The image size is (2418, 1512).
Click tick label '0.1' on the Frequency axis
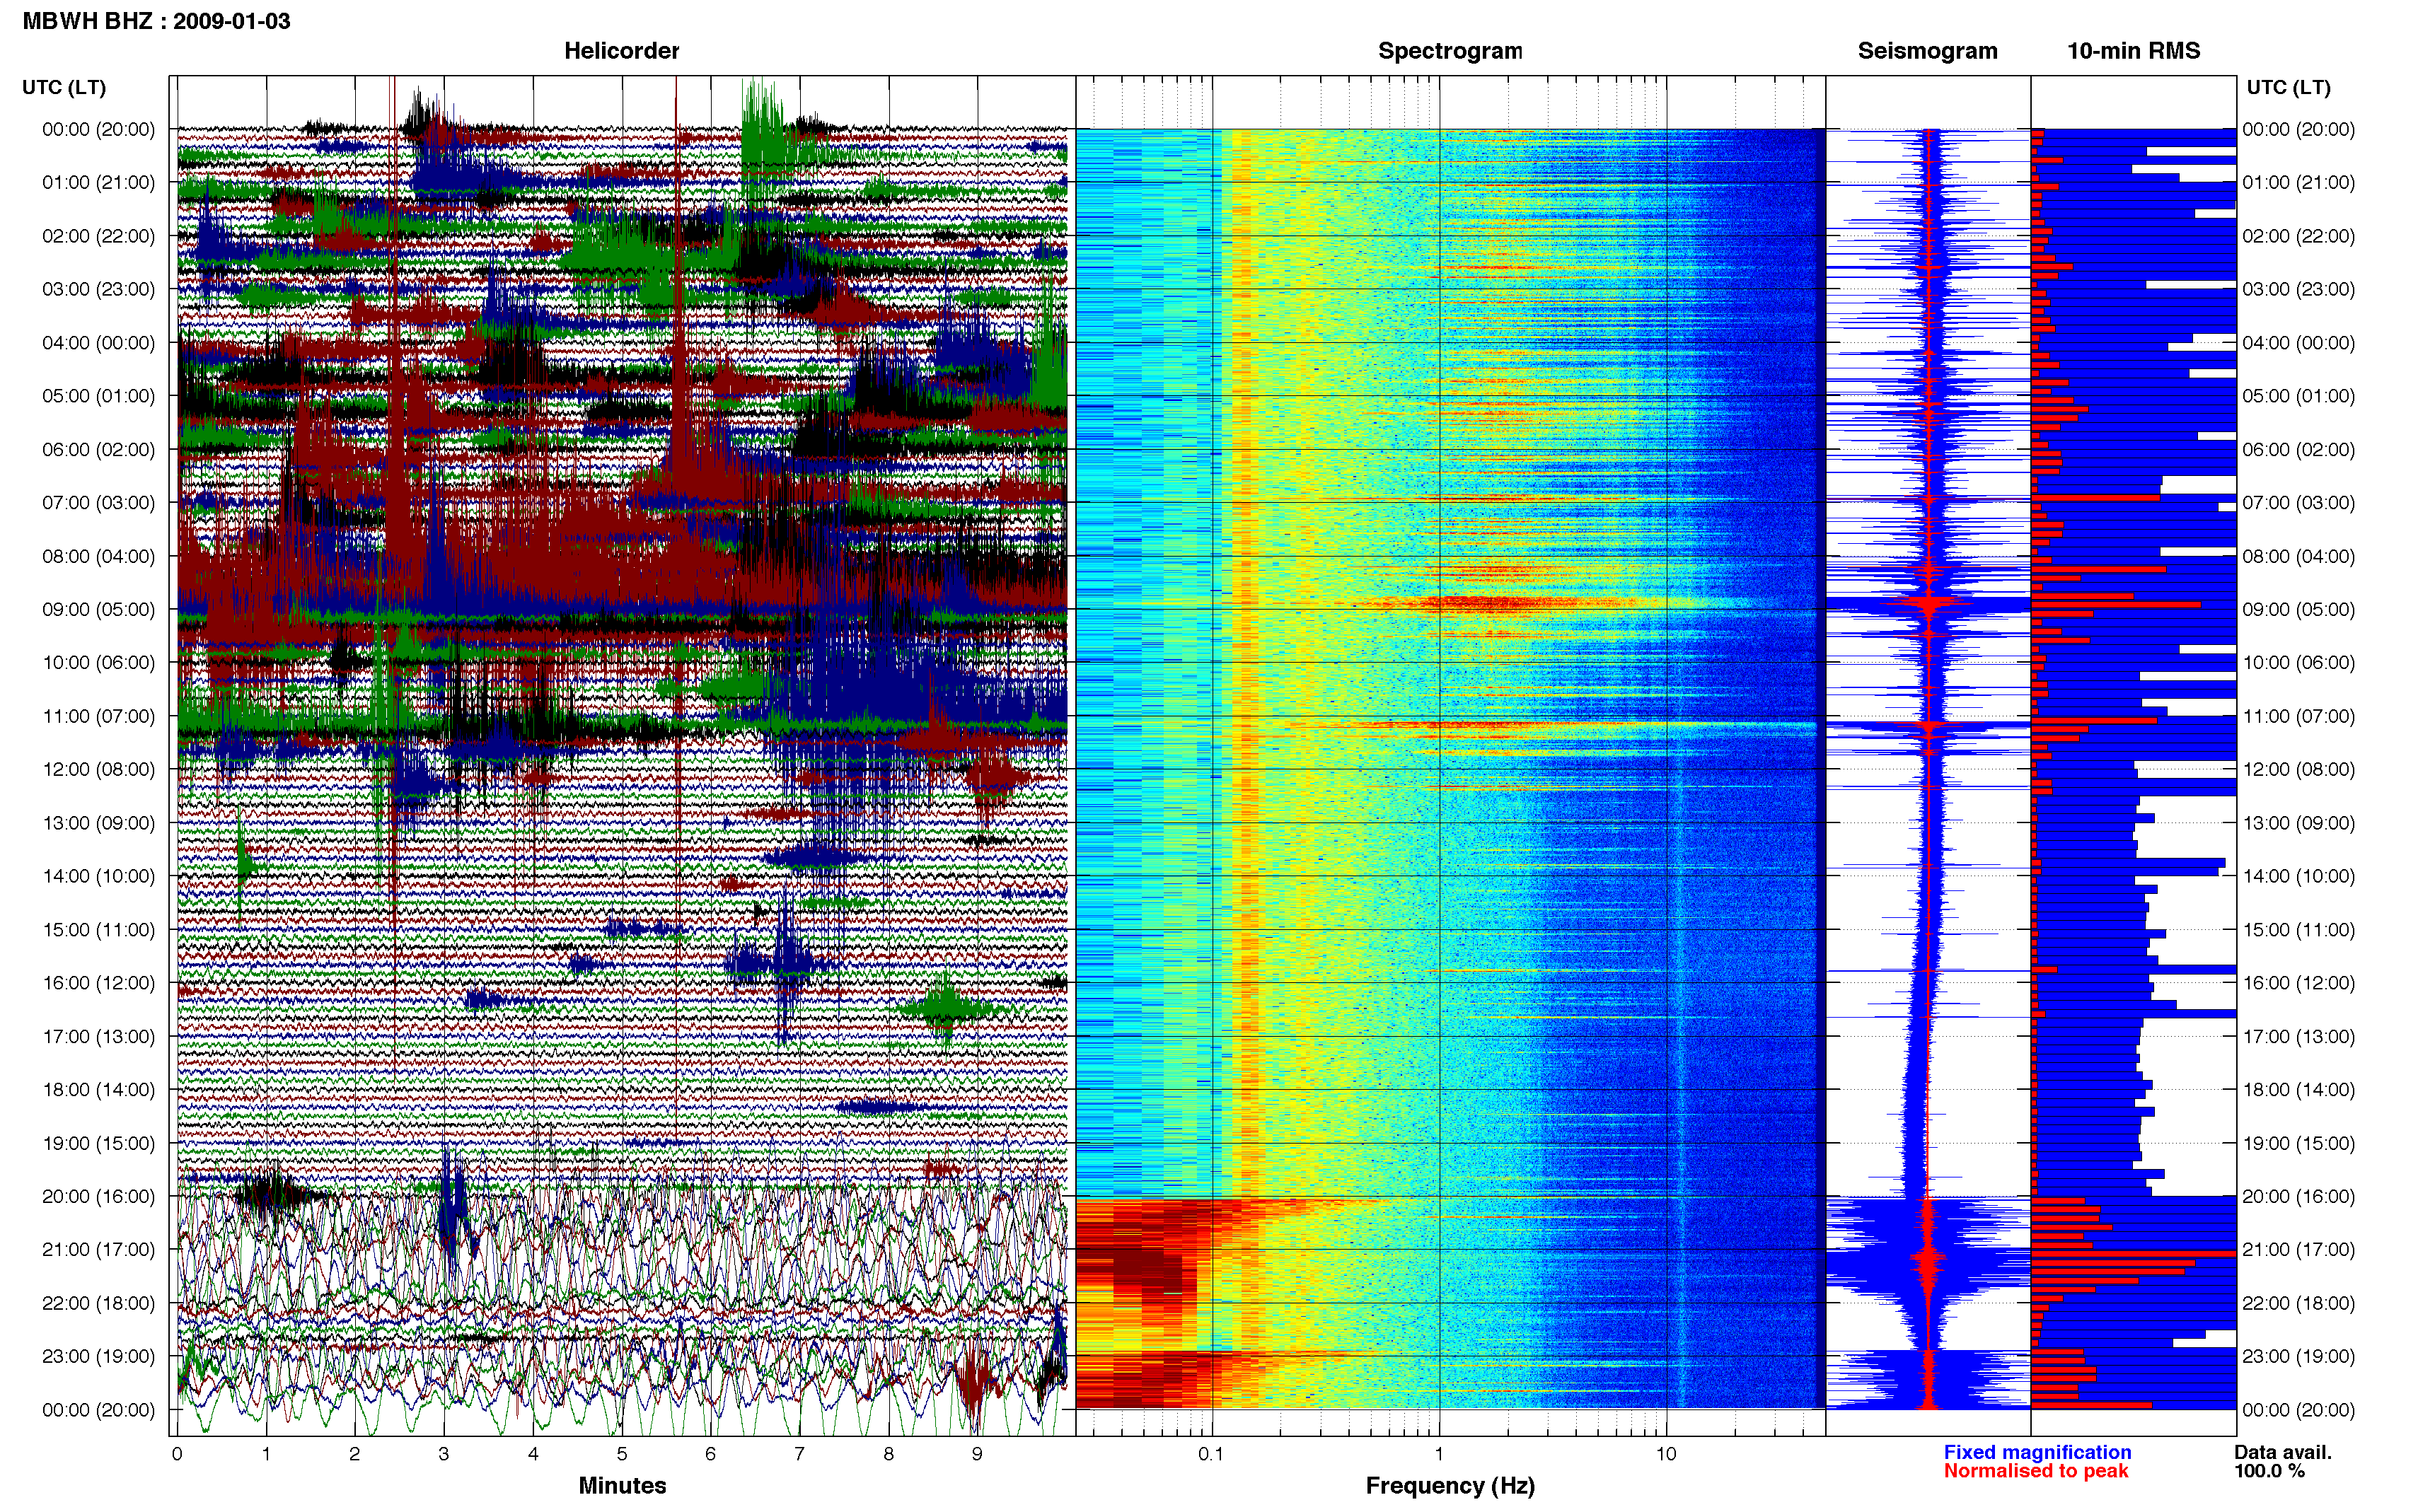pos(1211,1454)
